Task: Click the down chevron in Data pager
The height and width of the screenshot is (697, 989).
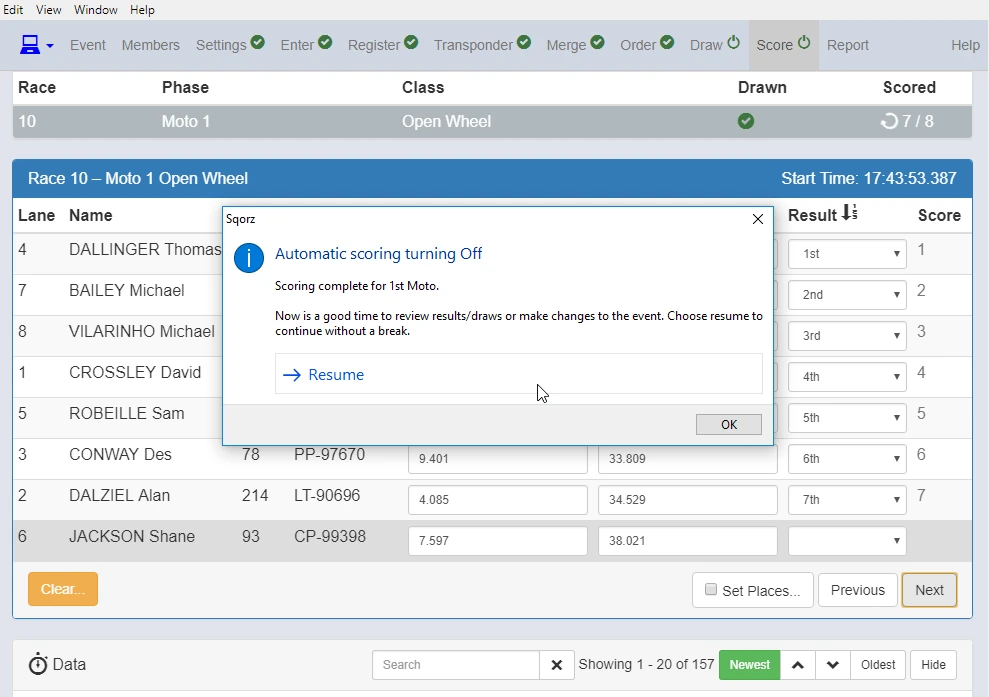Action: pyautogui.click(x=833, y=665)
